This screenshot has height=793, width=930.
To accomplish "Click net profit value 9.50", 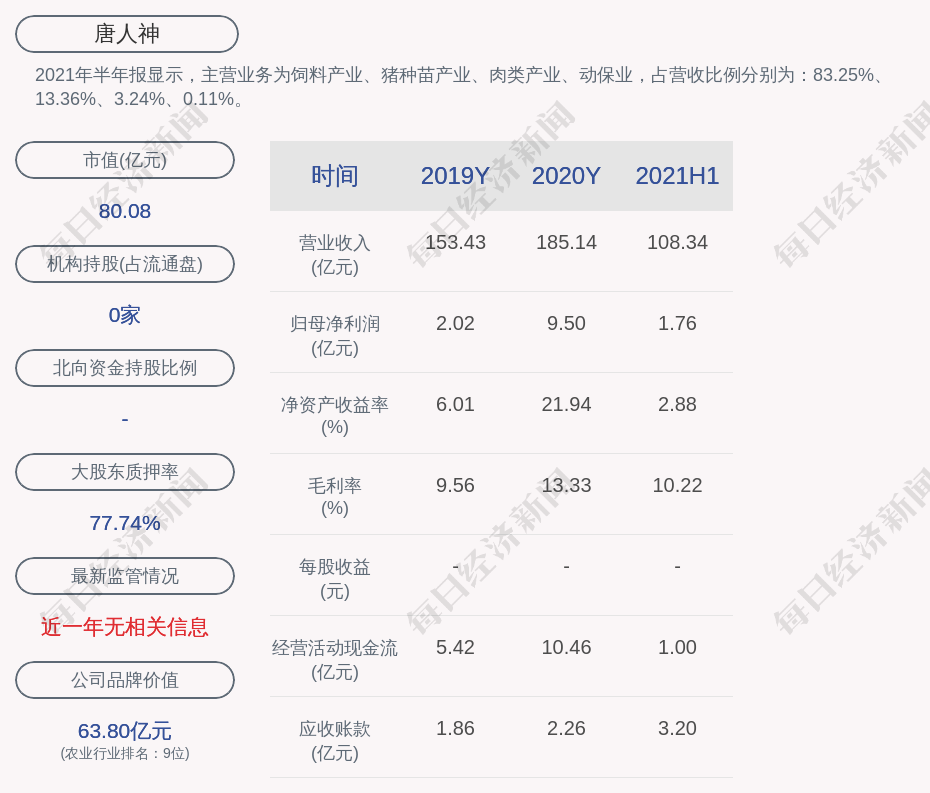I will point(566,324).
